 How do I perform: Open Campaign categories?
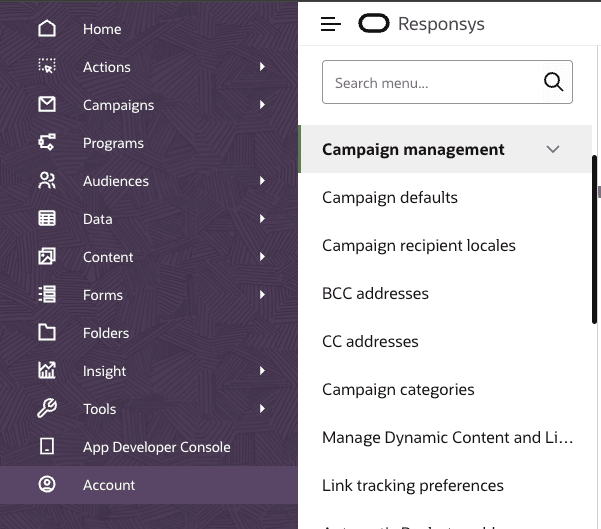398,390
